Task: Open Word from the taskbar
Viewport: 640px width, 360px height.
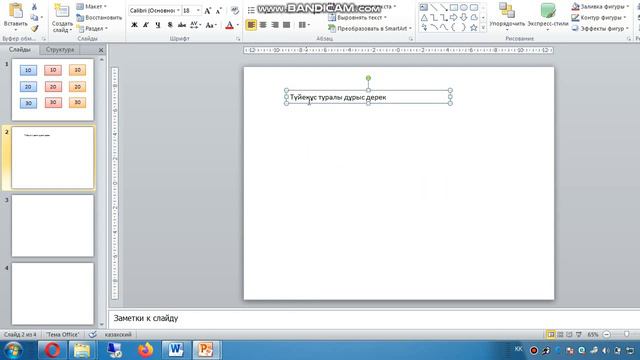Action: tap(176, 350)
